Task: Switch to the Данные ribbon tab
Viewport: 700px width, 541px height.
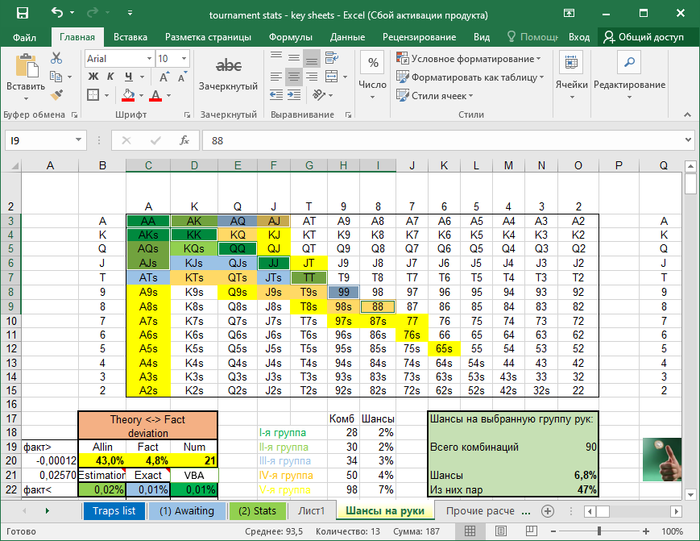Action: pos(347,37)
